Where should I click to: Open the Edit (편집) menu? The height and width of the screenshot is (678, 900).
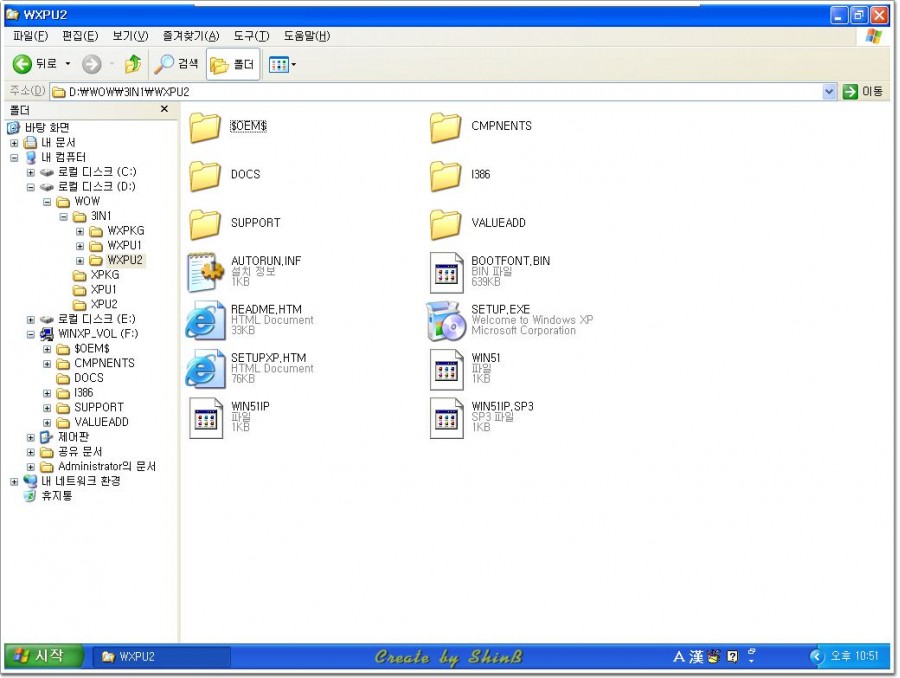[x=80, y=36]
